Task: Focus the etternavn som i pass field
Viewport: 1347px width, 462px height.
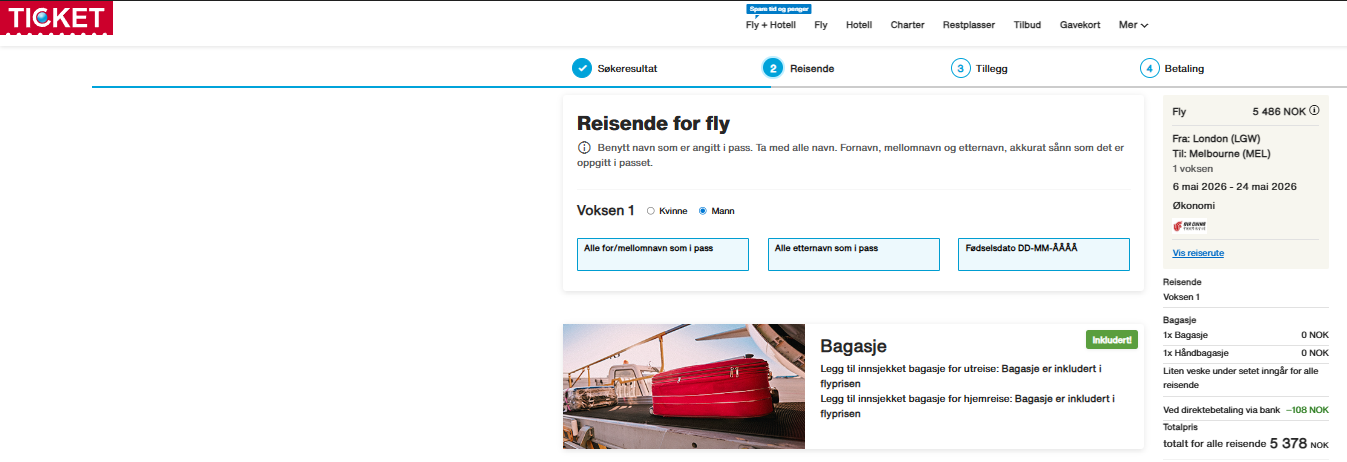Action: click(x=854, y=254)
